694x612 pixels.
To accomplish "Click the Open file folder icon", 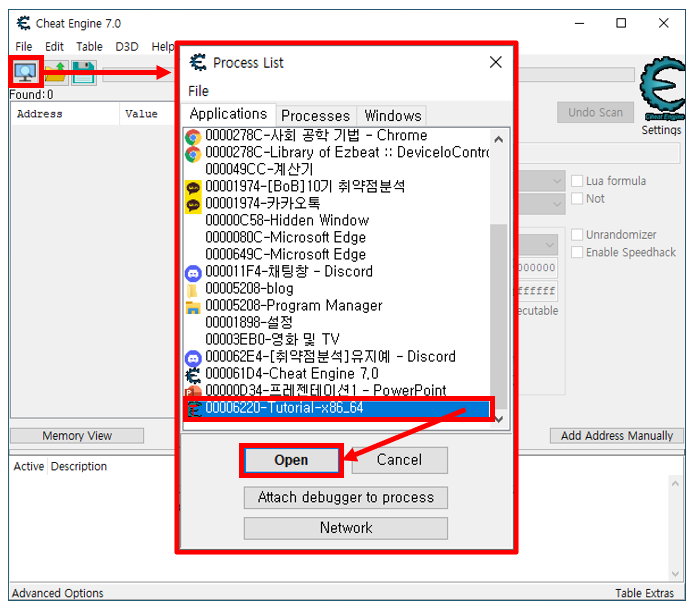I will 56,72.
